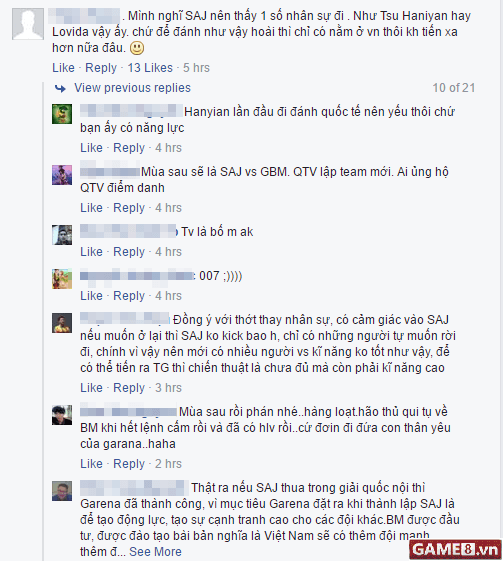
Task: Click the GAME8.vn watermark logo
Action: click(455, 549)
